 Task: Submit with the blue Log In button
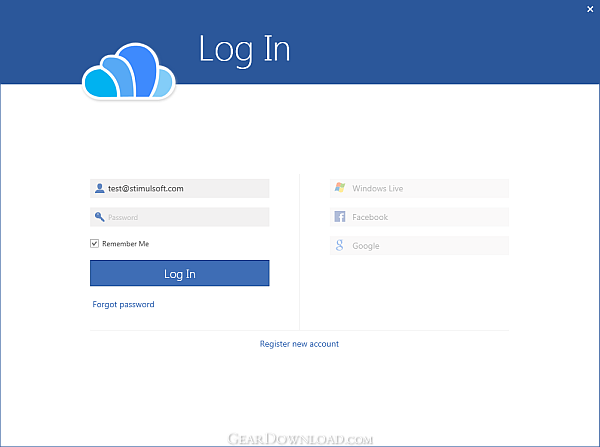(x=179, y=273)
